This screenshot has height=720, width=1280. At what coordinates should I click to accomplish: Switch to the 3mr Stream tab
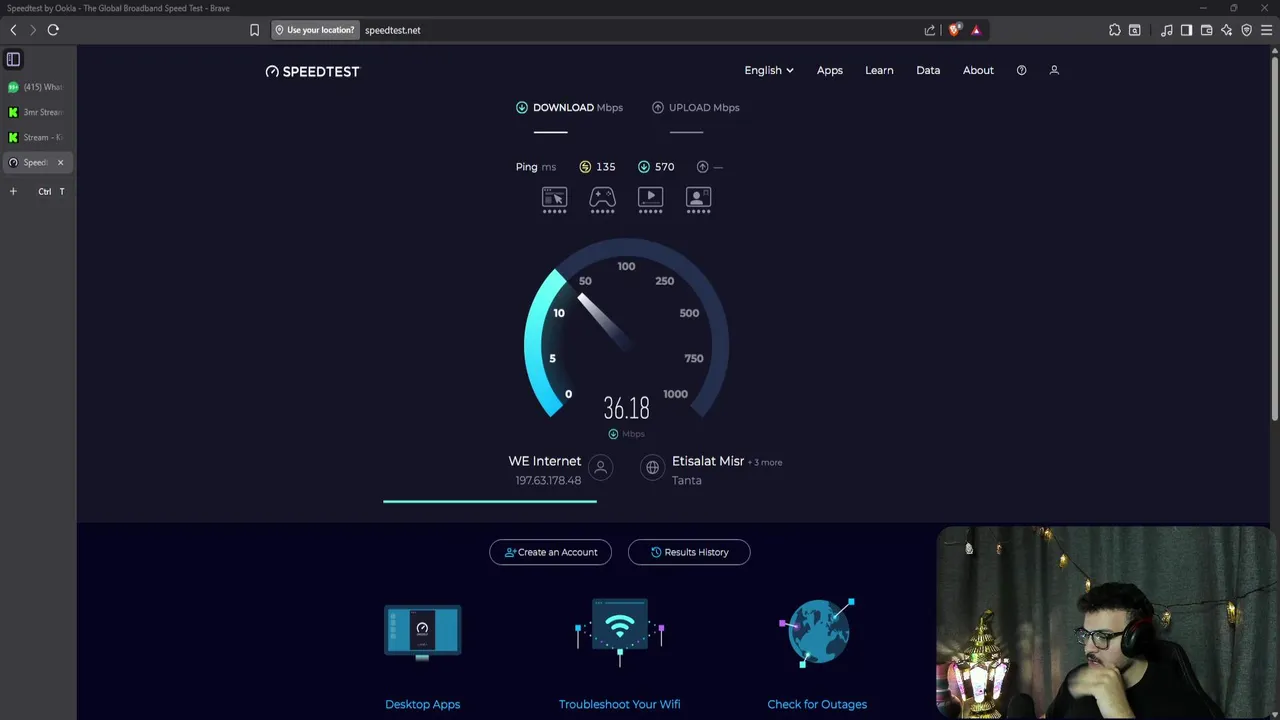[x=37, y=112]
